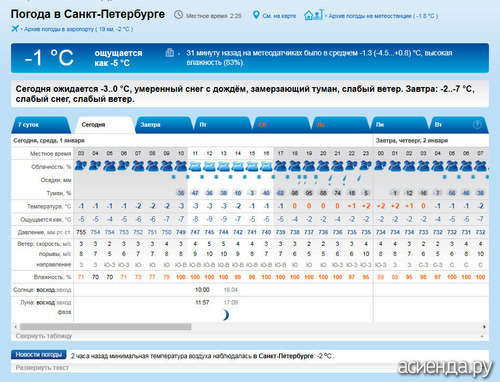
Task: Click the clock icon beside local time
Action: [x=179, y=15]
